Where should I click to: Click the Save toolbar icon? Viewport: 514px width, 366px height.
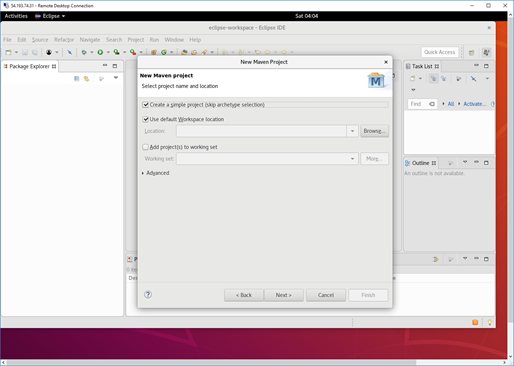25,52
